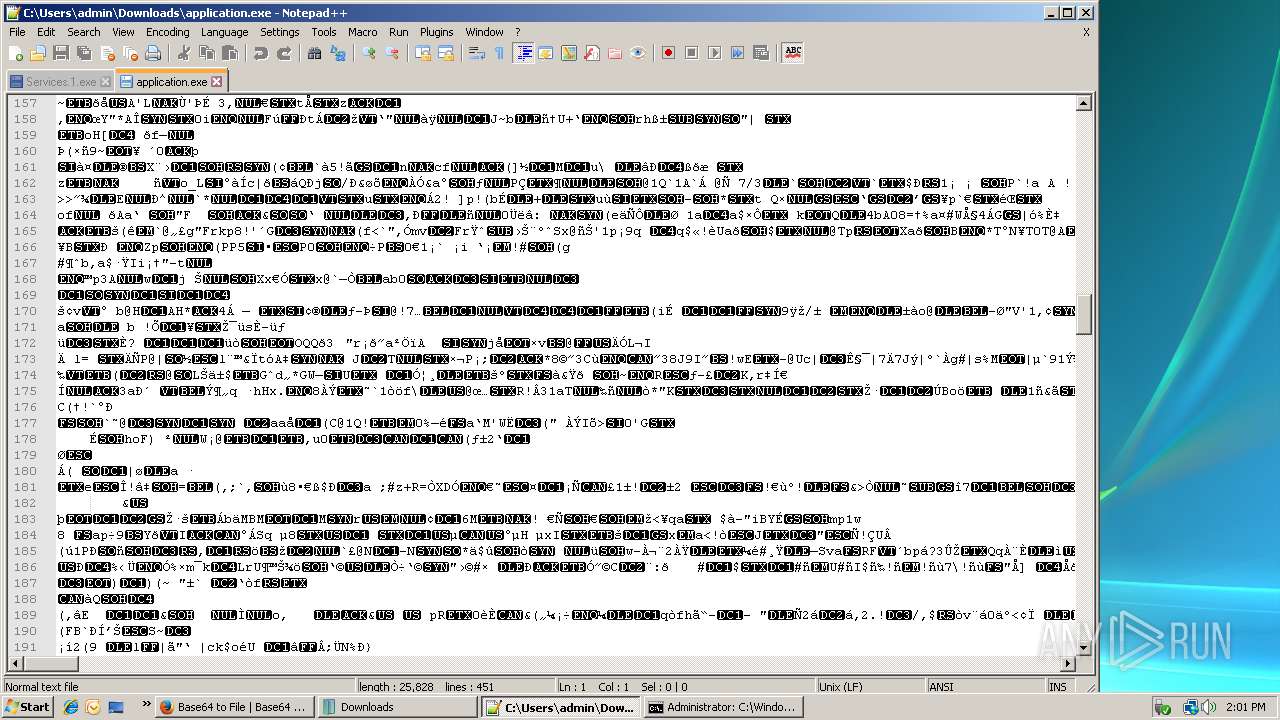
Task: Open the Folder as Workspace icon
Action: point(614,53)
